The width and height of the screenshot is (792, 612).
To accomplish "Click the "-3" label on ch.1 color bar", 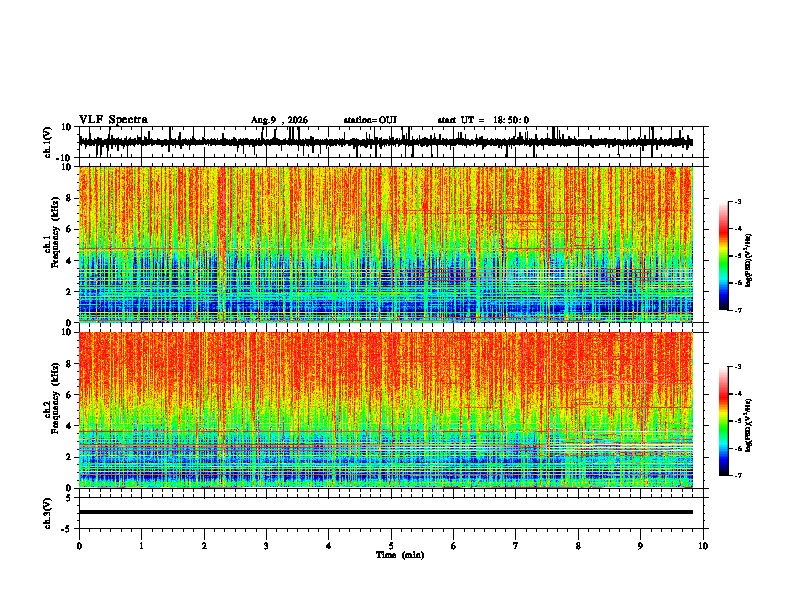I will tap(738, 202).
